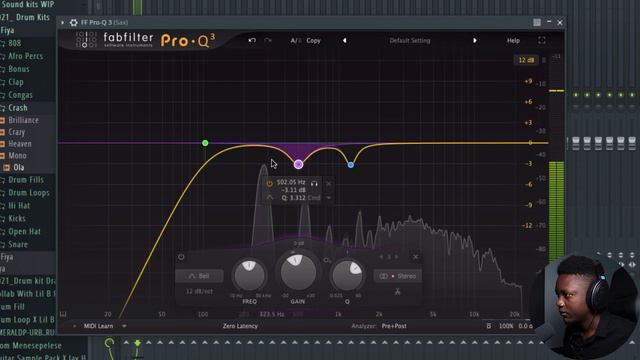The image size is (640, 360).
Task: Toggle the band bypass in the control panel
Action: click(x=181, y=257)
